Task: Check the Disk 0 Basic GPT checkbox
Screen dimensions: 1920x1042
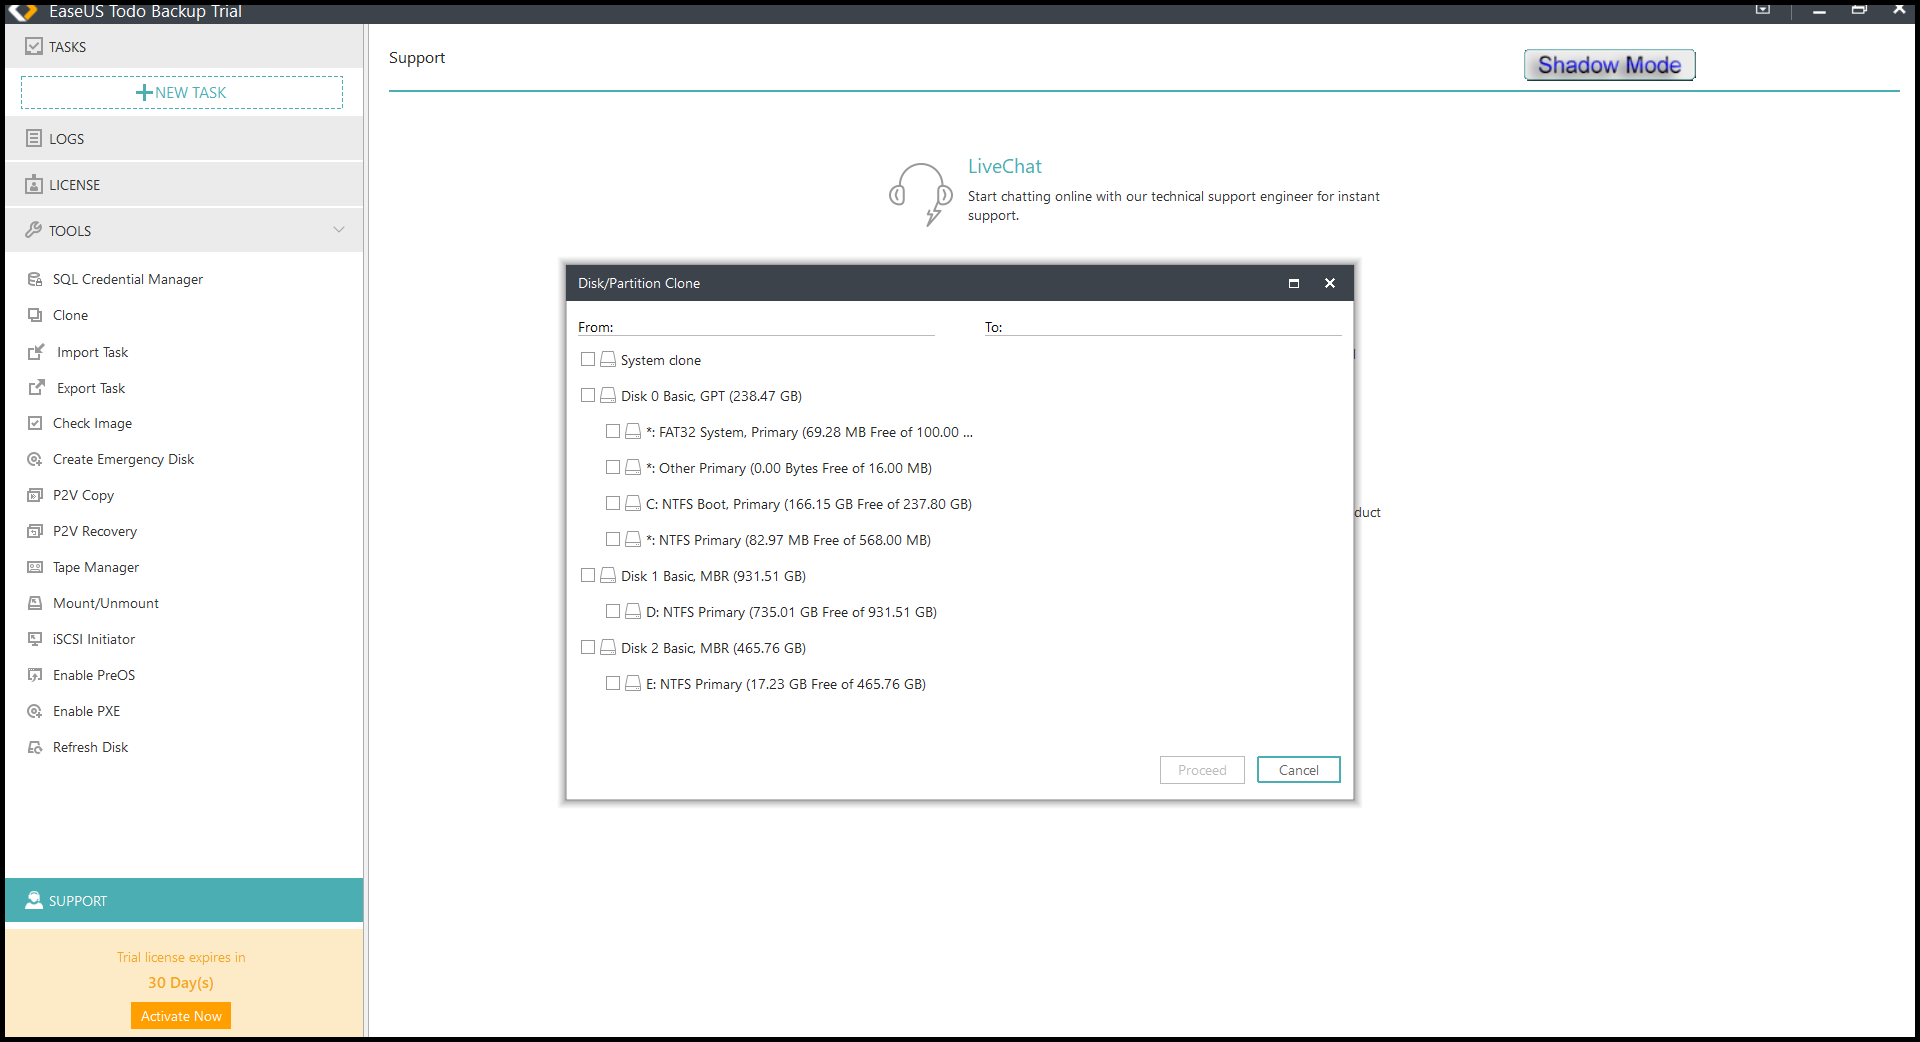Action: tap(588, 395)
